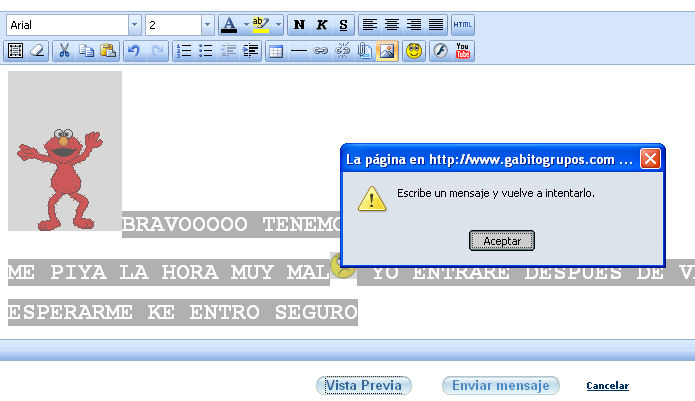Viewport: 695px width, 401px height.
Task: Click the Elmo image in the editor
Action: 65,150
